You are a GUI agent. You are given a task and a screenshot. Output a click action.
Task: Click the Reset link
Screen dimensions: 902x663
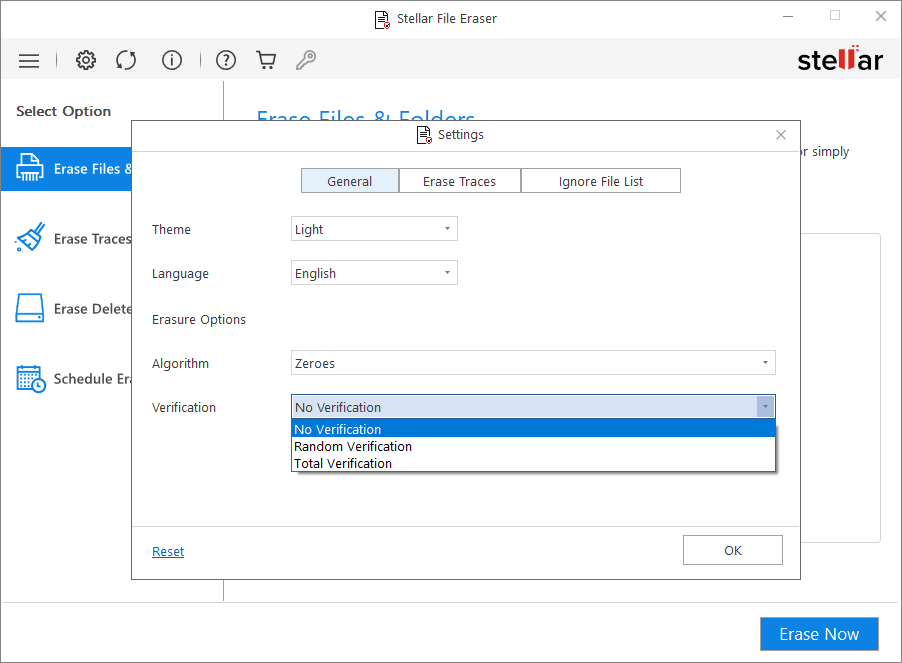click(168, 551)
